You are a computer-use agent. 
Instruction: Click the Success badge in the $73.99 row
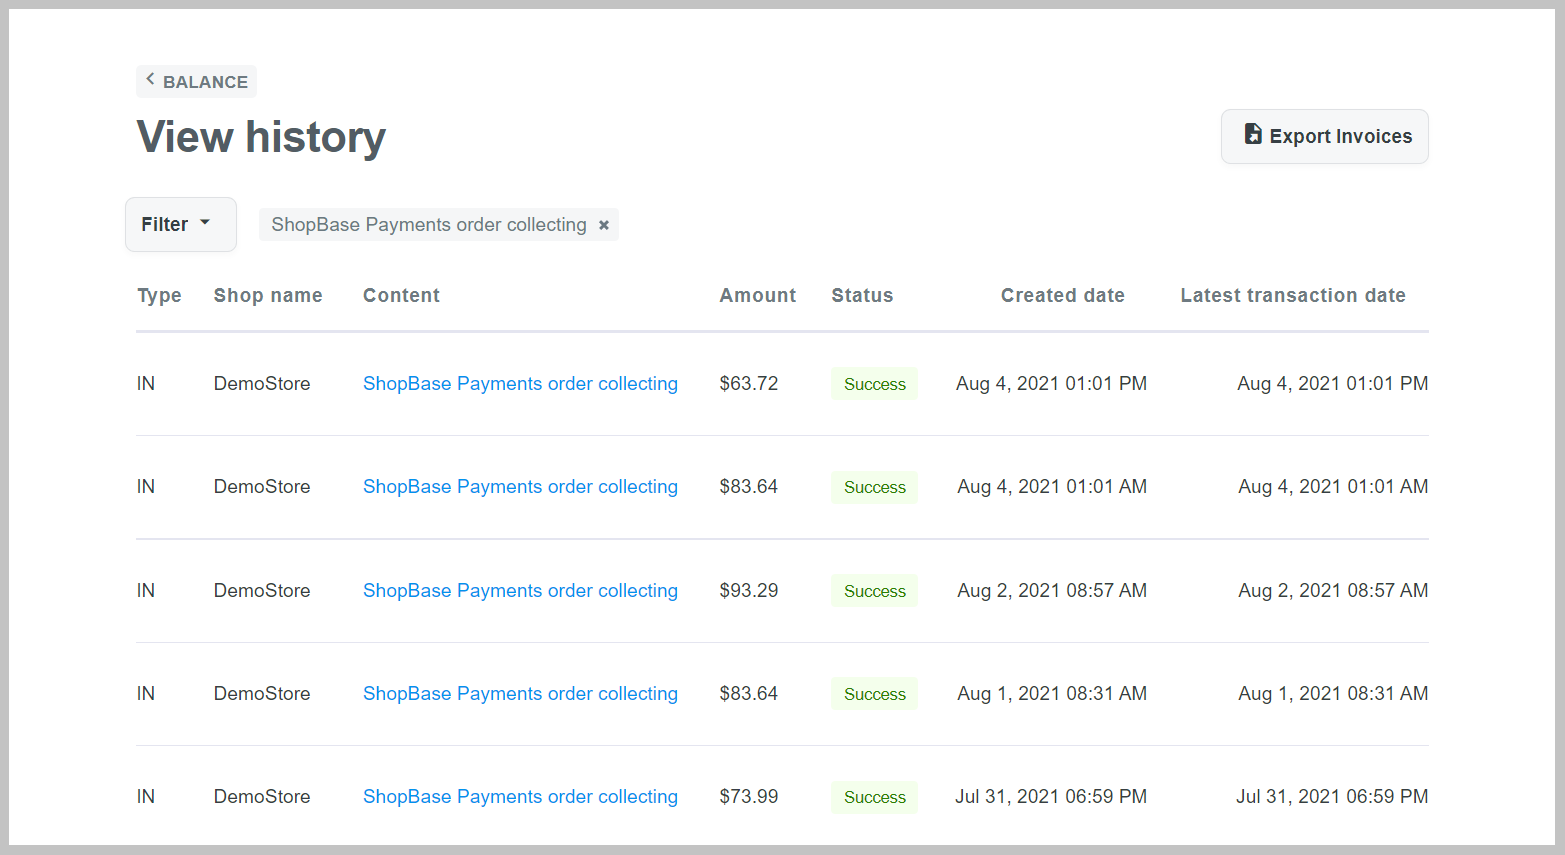[x=874, y=797]
